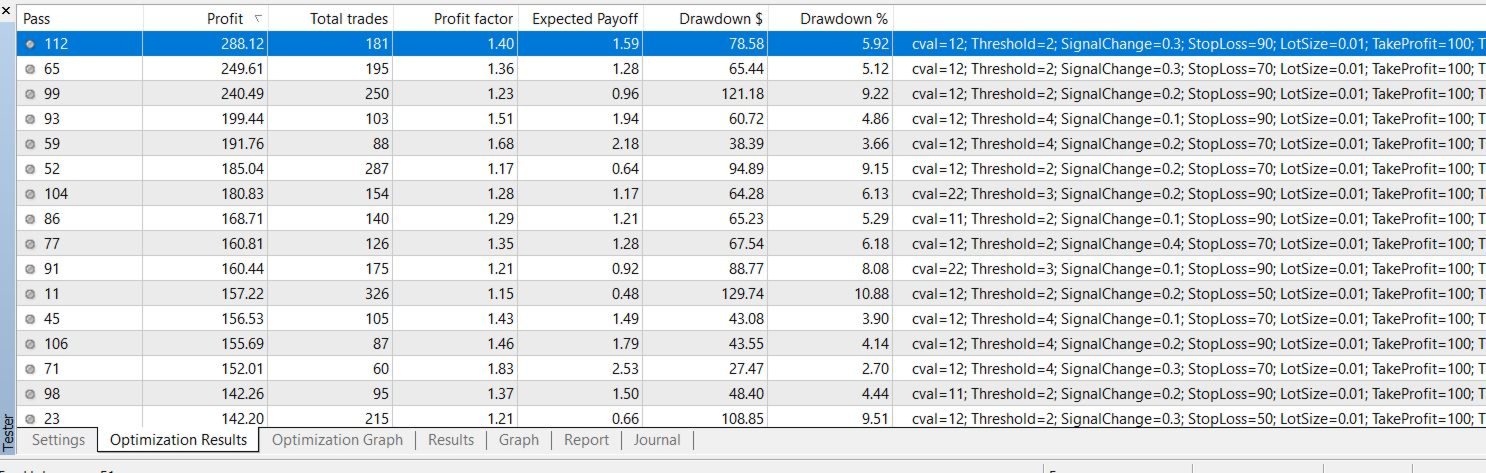Show the Report tab

(586, 440)
